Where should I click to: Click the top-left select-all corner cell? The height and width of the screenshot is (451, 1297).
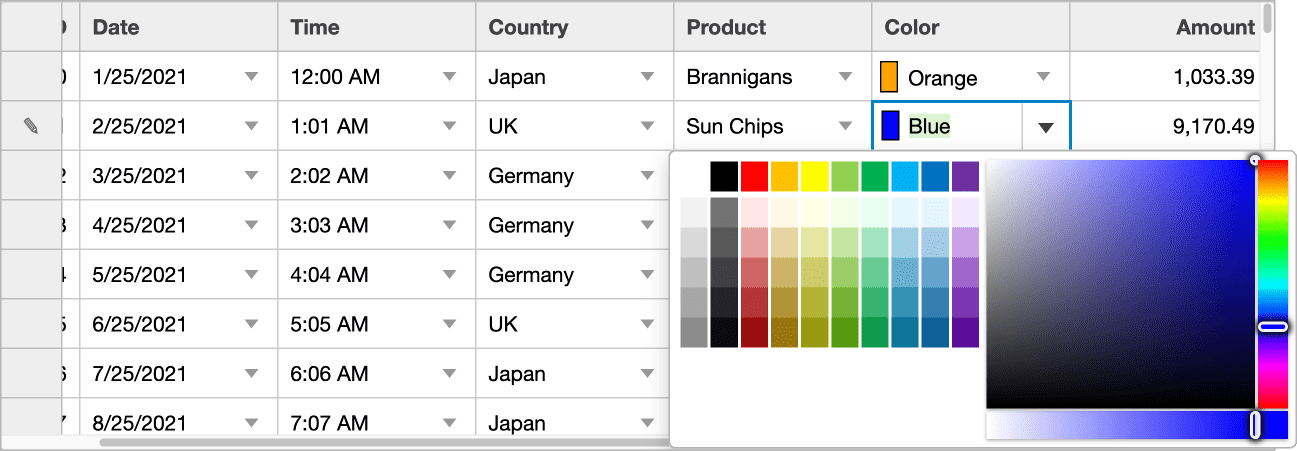click(x=31, y=27)
